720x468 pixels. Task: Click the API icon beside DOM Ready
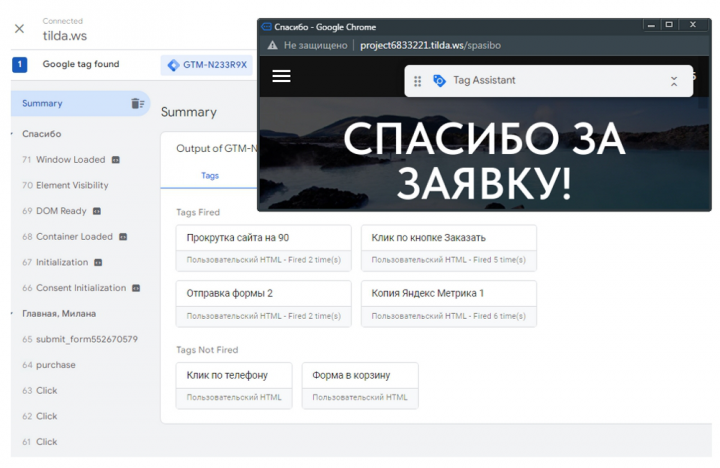[x=97, y=211]
